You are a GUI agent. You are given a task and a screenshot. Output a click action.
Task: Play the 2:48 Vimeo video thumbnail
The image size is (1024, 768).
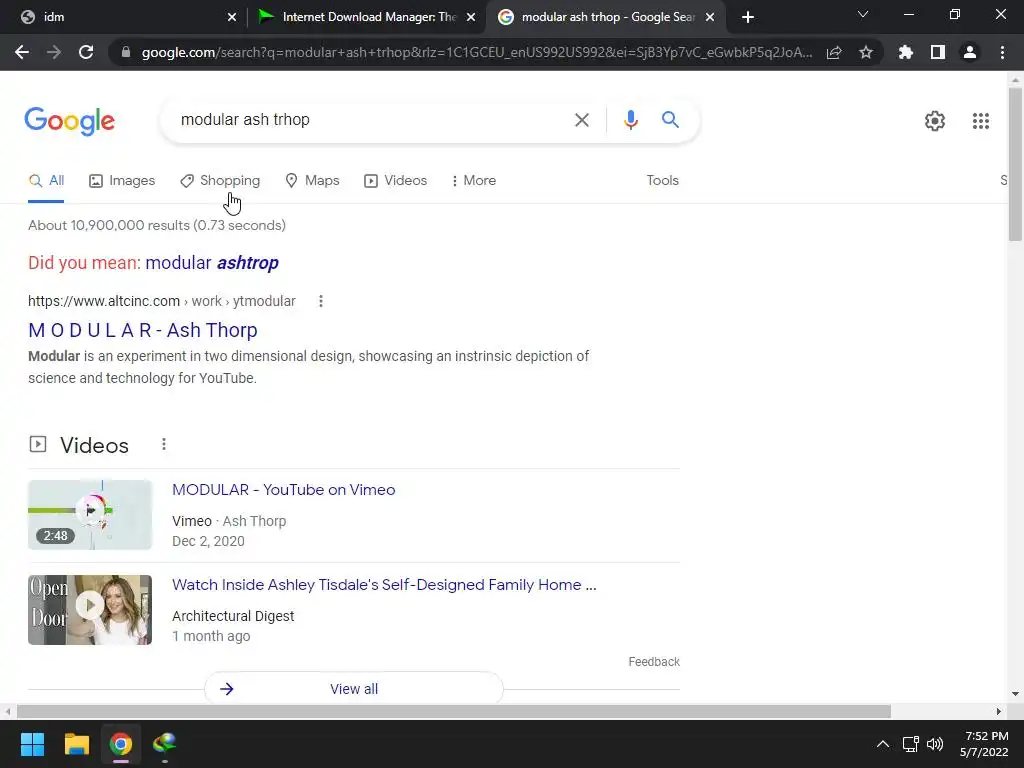pos(90,515)
